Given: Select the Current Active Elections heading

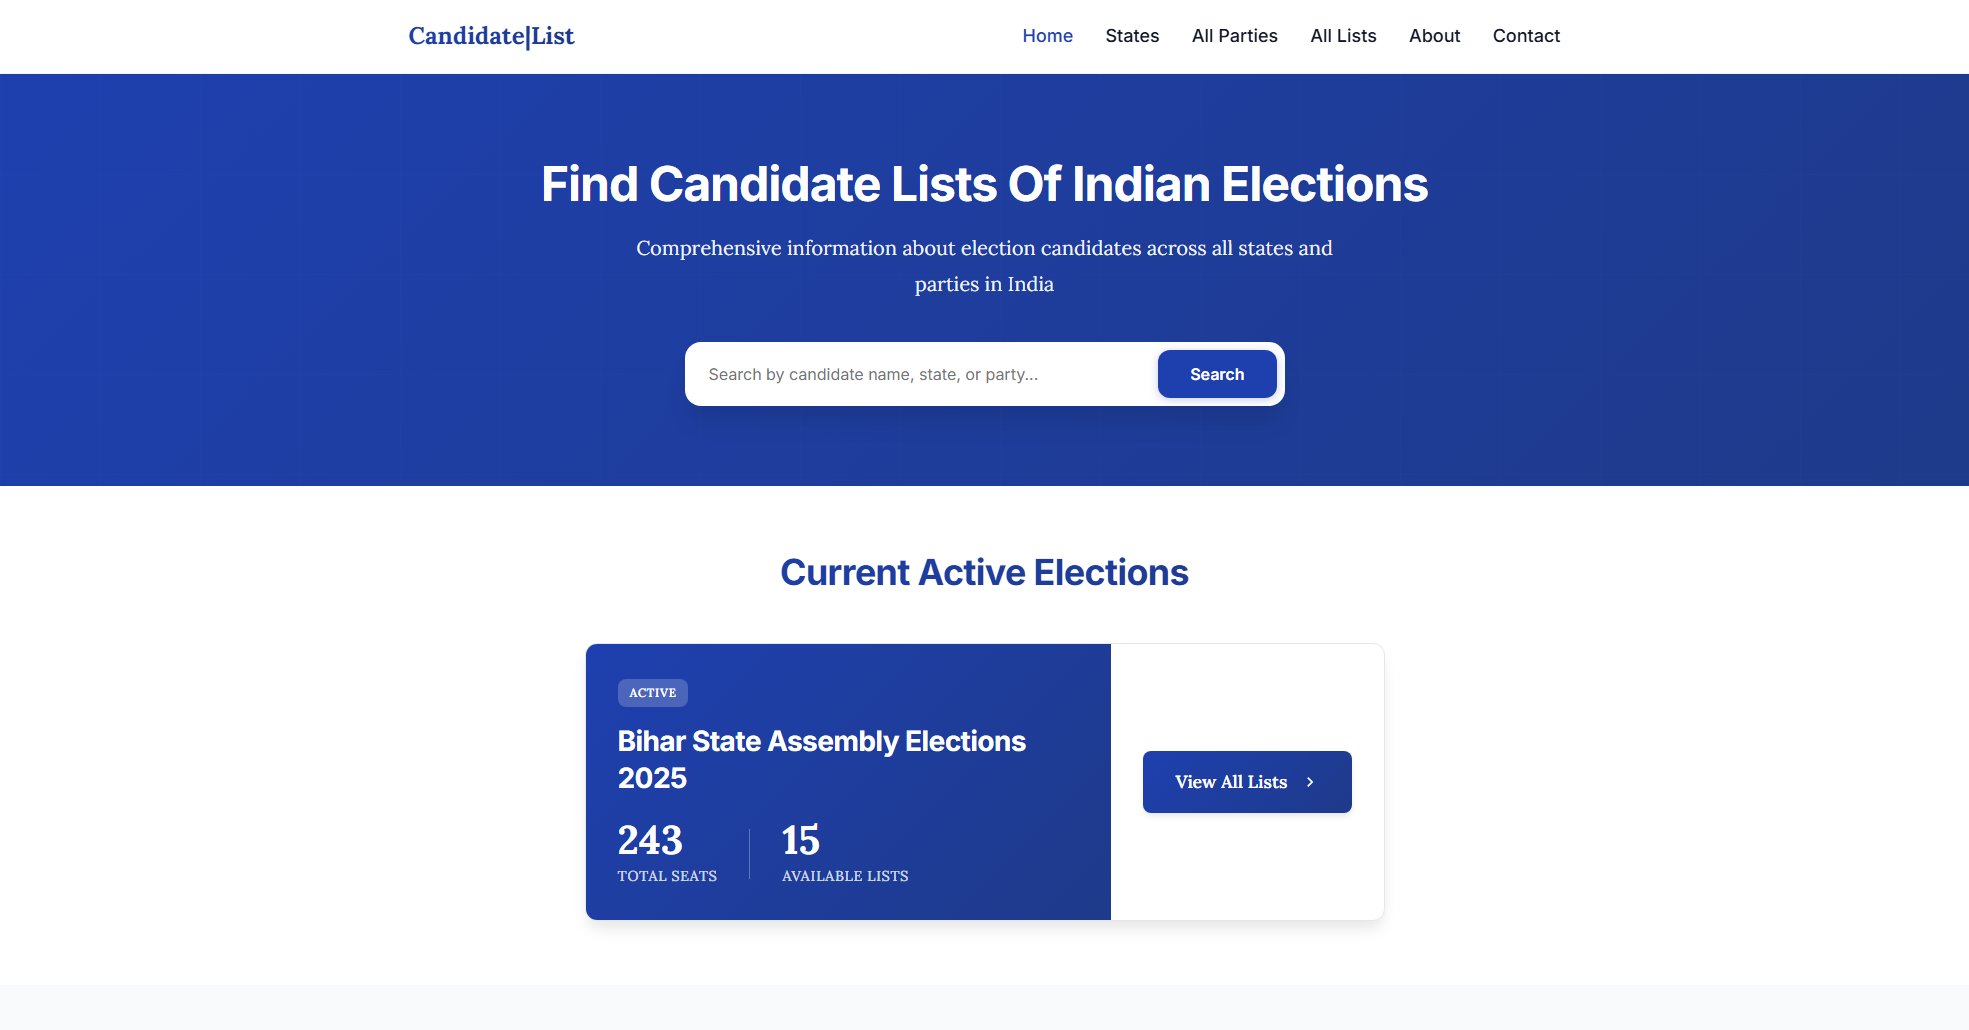Looking at the screenshot, I should (x=984, y=571).
